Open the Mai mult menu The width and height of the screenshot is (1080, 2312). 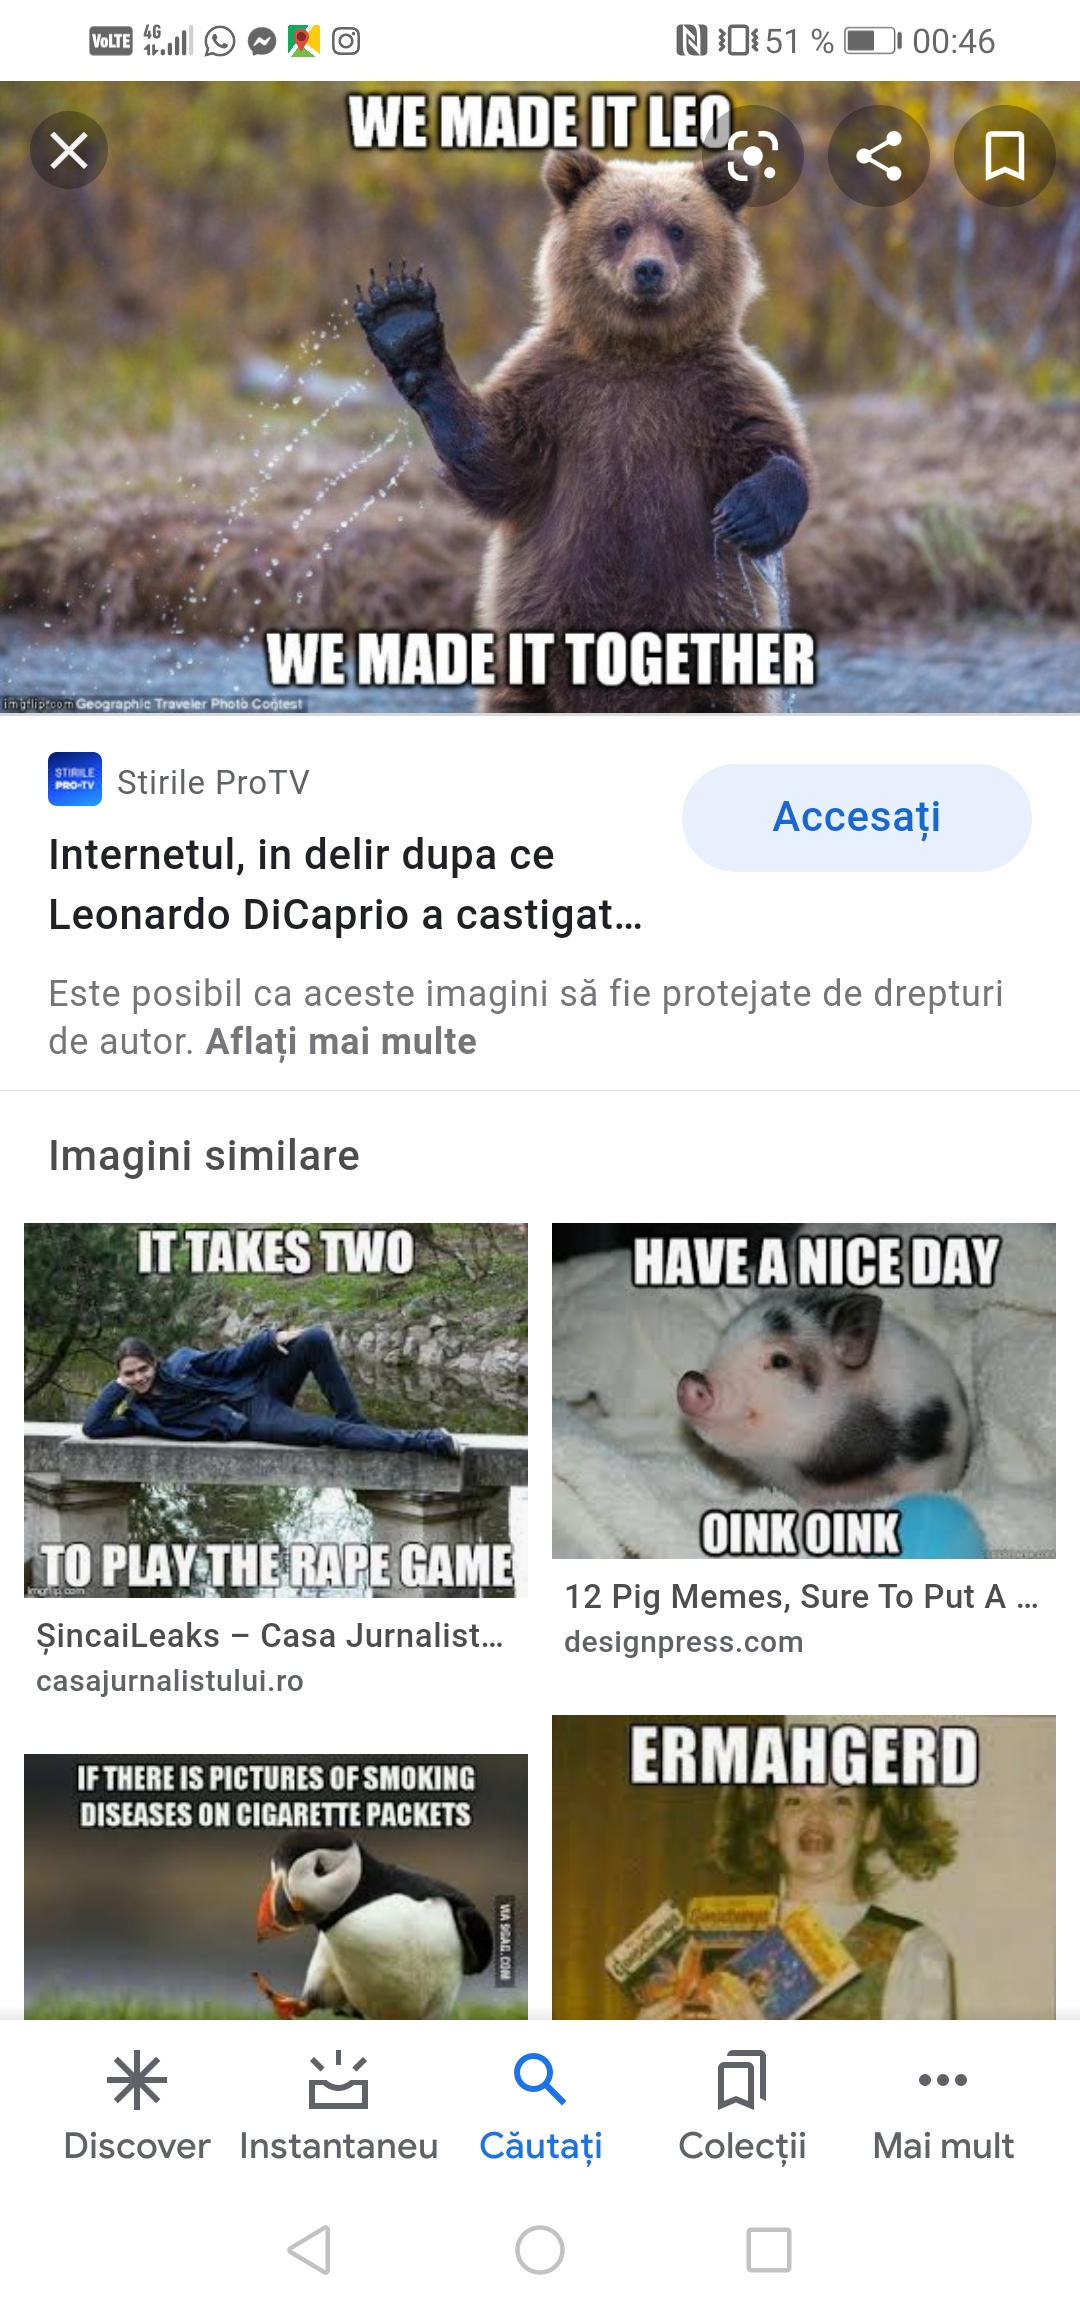pyautogui.click(x=943, y=2106)
